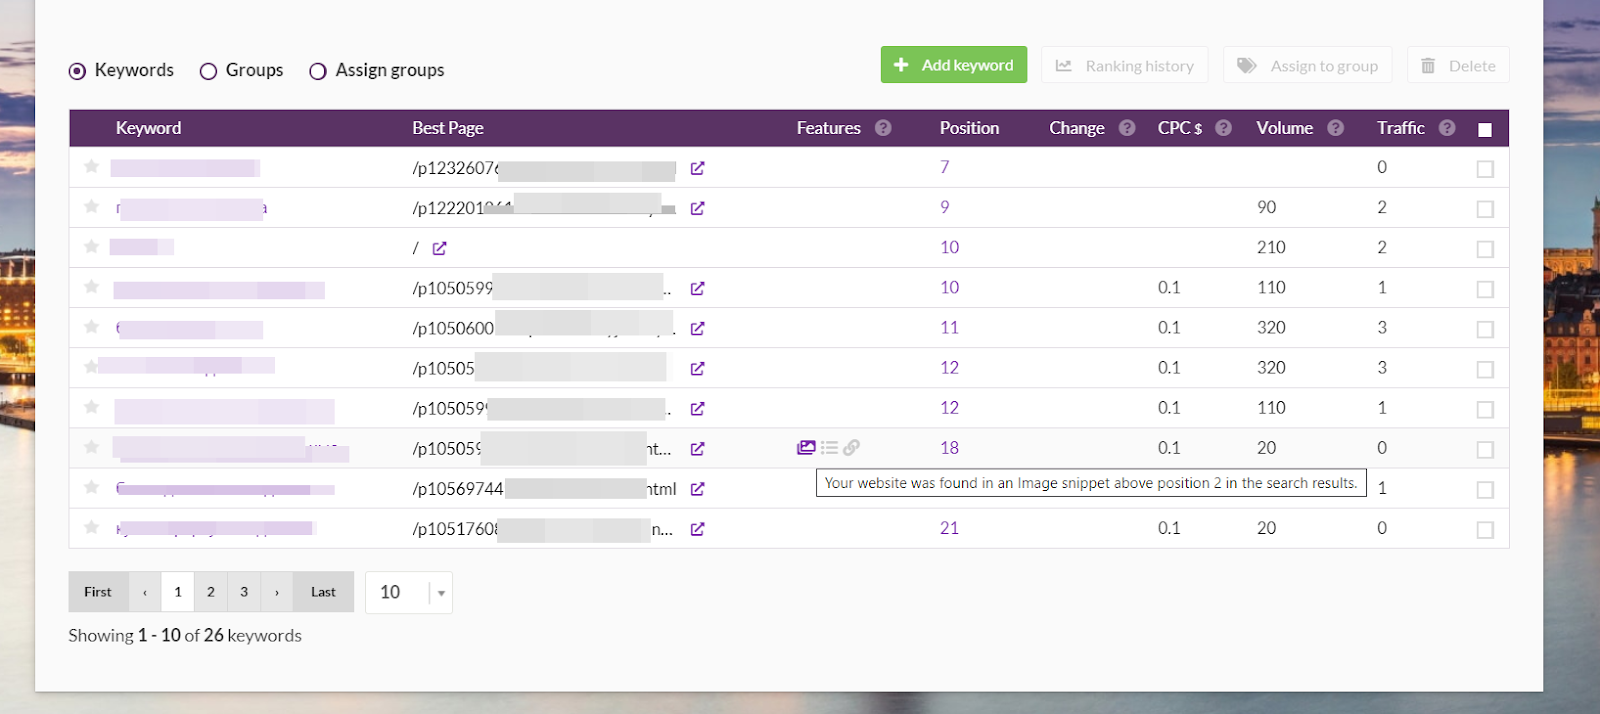Image resolution: width=1600 pixels, height=714 pixels.
Task: Go to page 2 of keywords
Action: pos(211,592)
